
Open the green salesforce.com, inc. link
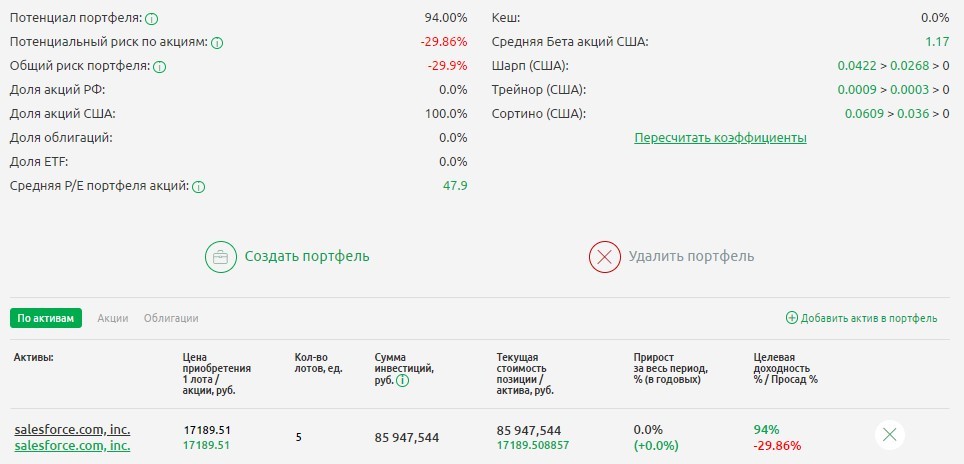pos(72,445)
